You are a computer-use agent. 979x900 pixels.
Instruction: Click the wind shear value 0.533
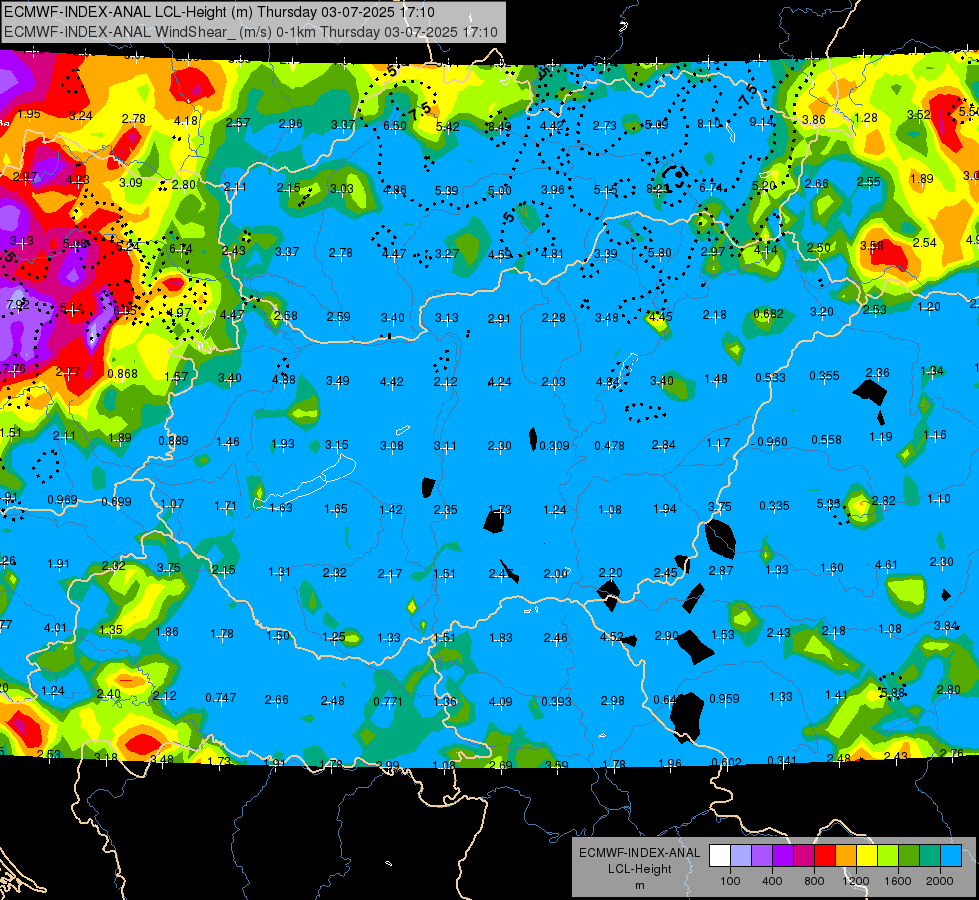pyautogui.click(x=770, y=378)
